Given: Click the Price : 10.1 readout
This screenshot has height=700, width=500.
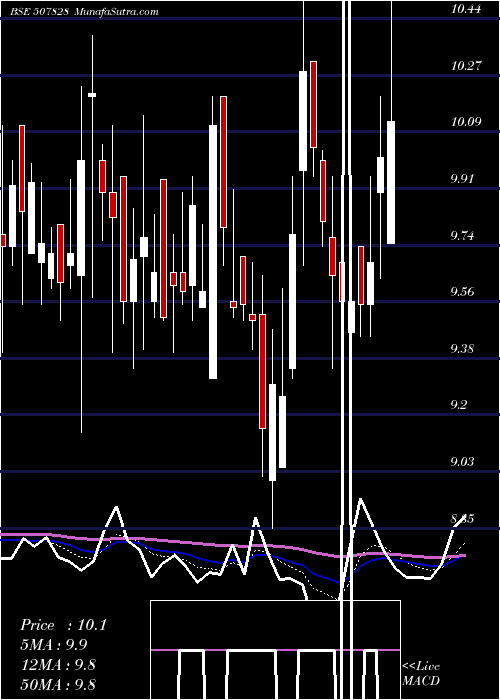Looking at the screenshot, I should tap(63, 625).
